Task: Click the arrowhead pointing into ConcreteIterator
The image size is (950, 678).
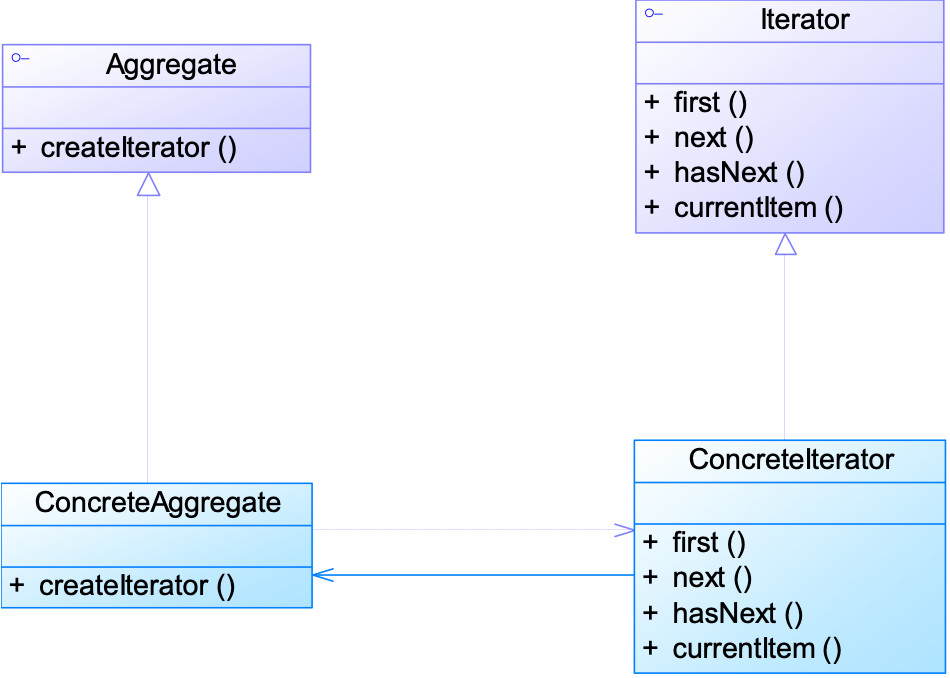Action: point(624,529)
